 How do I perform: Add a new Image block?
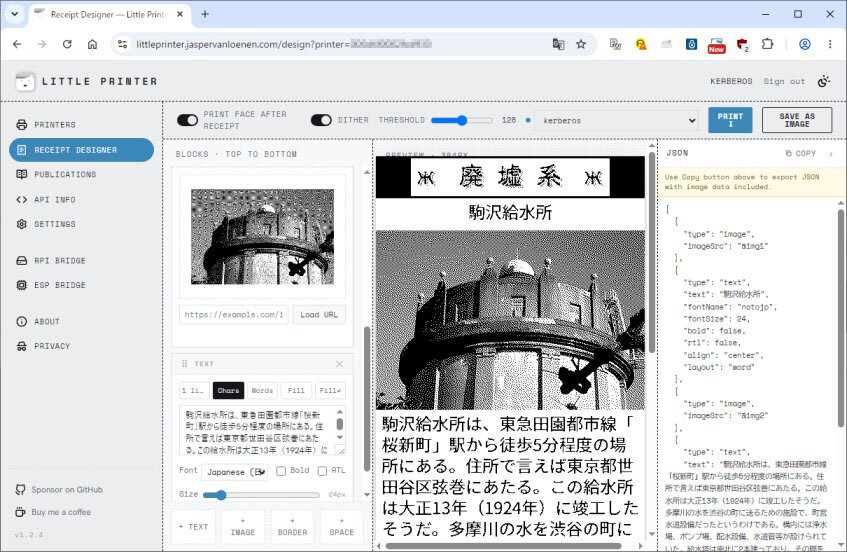243,527
